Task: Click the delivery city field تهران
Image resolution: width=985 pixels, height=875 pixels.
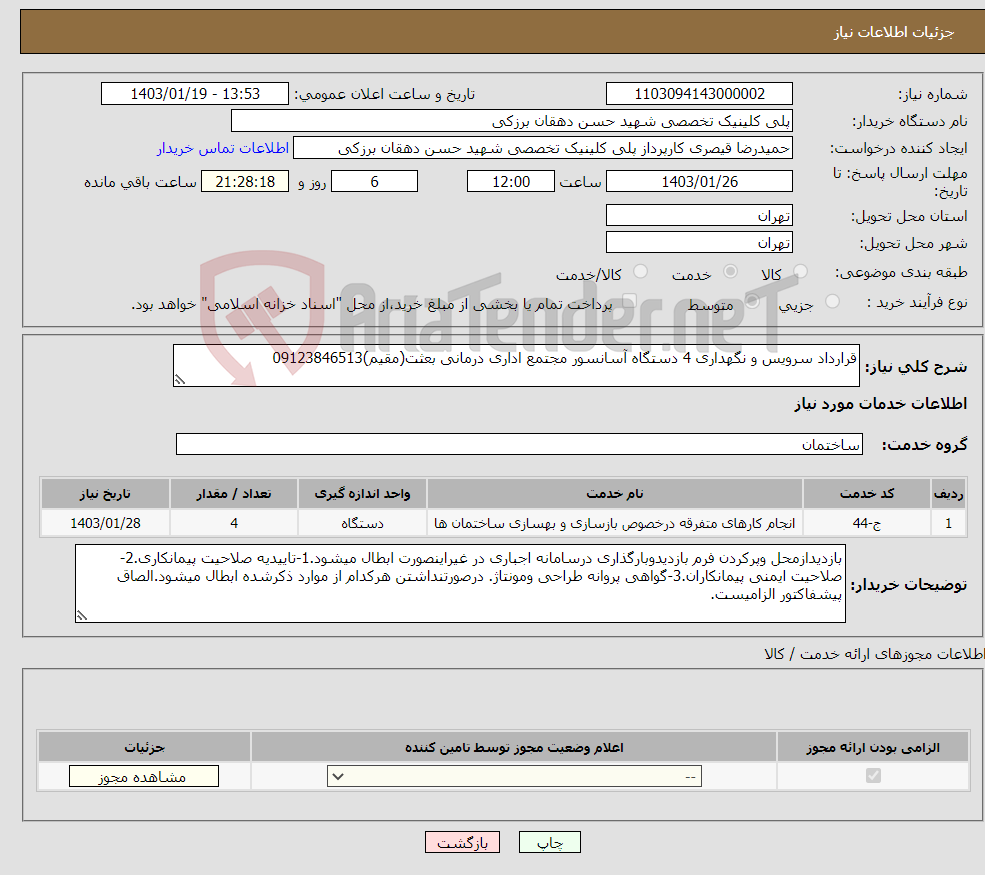Action: [699, 242]
